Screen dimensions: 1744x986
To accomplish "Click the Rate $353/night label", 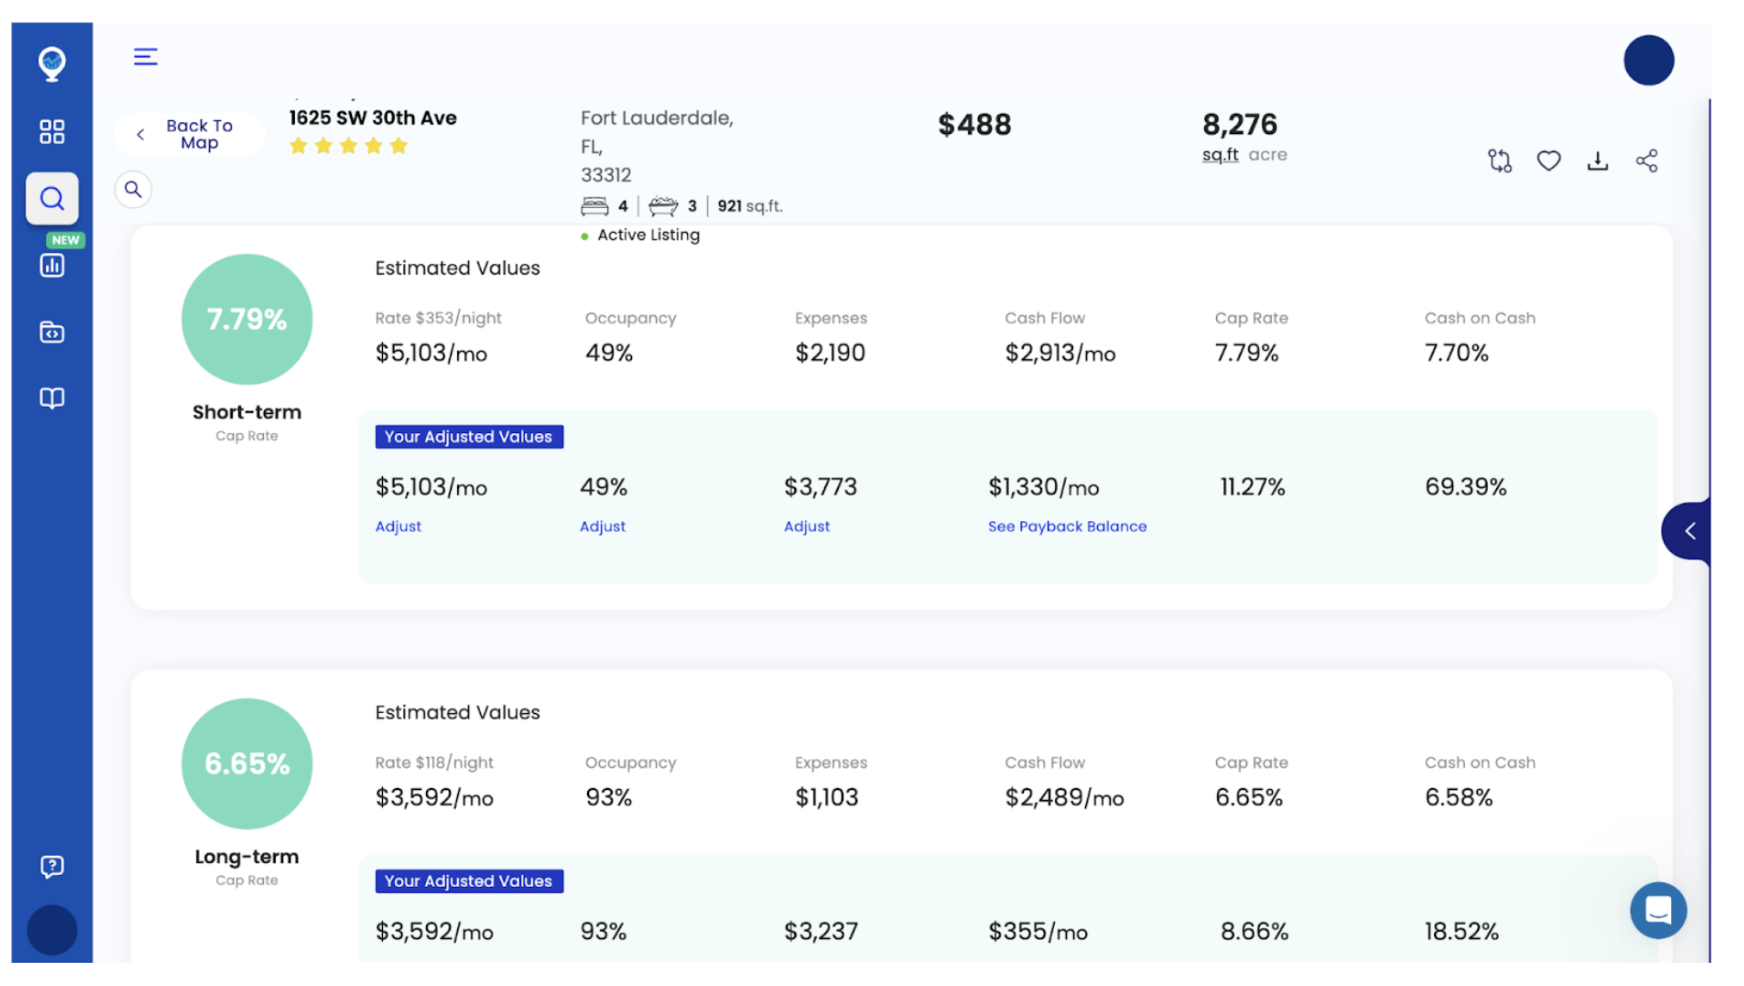I will pos(438,318).
